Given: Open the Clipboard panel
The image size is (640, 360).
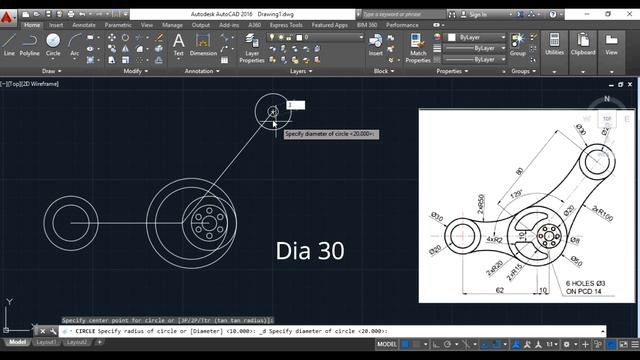Looking at the screenshot, I should coord(583,44).
